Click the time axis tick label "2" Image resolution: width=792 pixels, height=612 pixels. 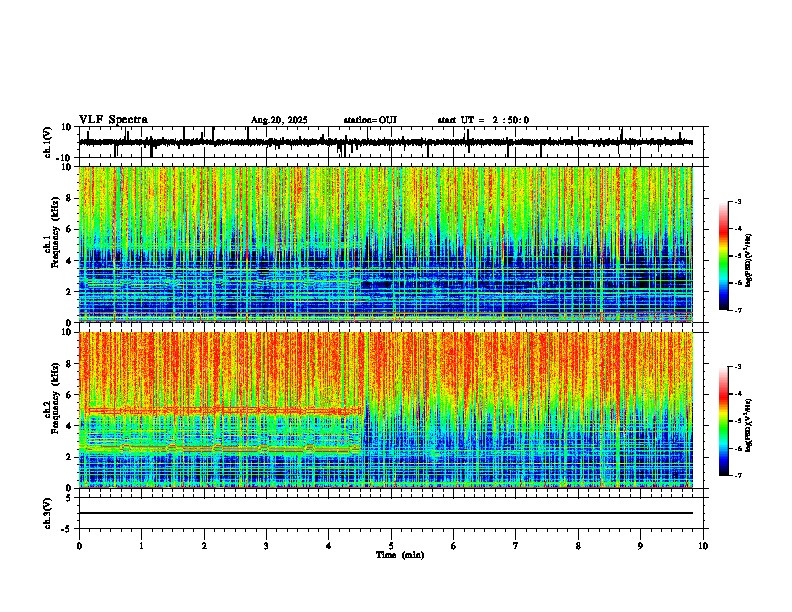[204, 546]
